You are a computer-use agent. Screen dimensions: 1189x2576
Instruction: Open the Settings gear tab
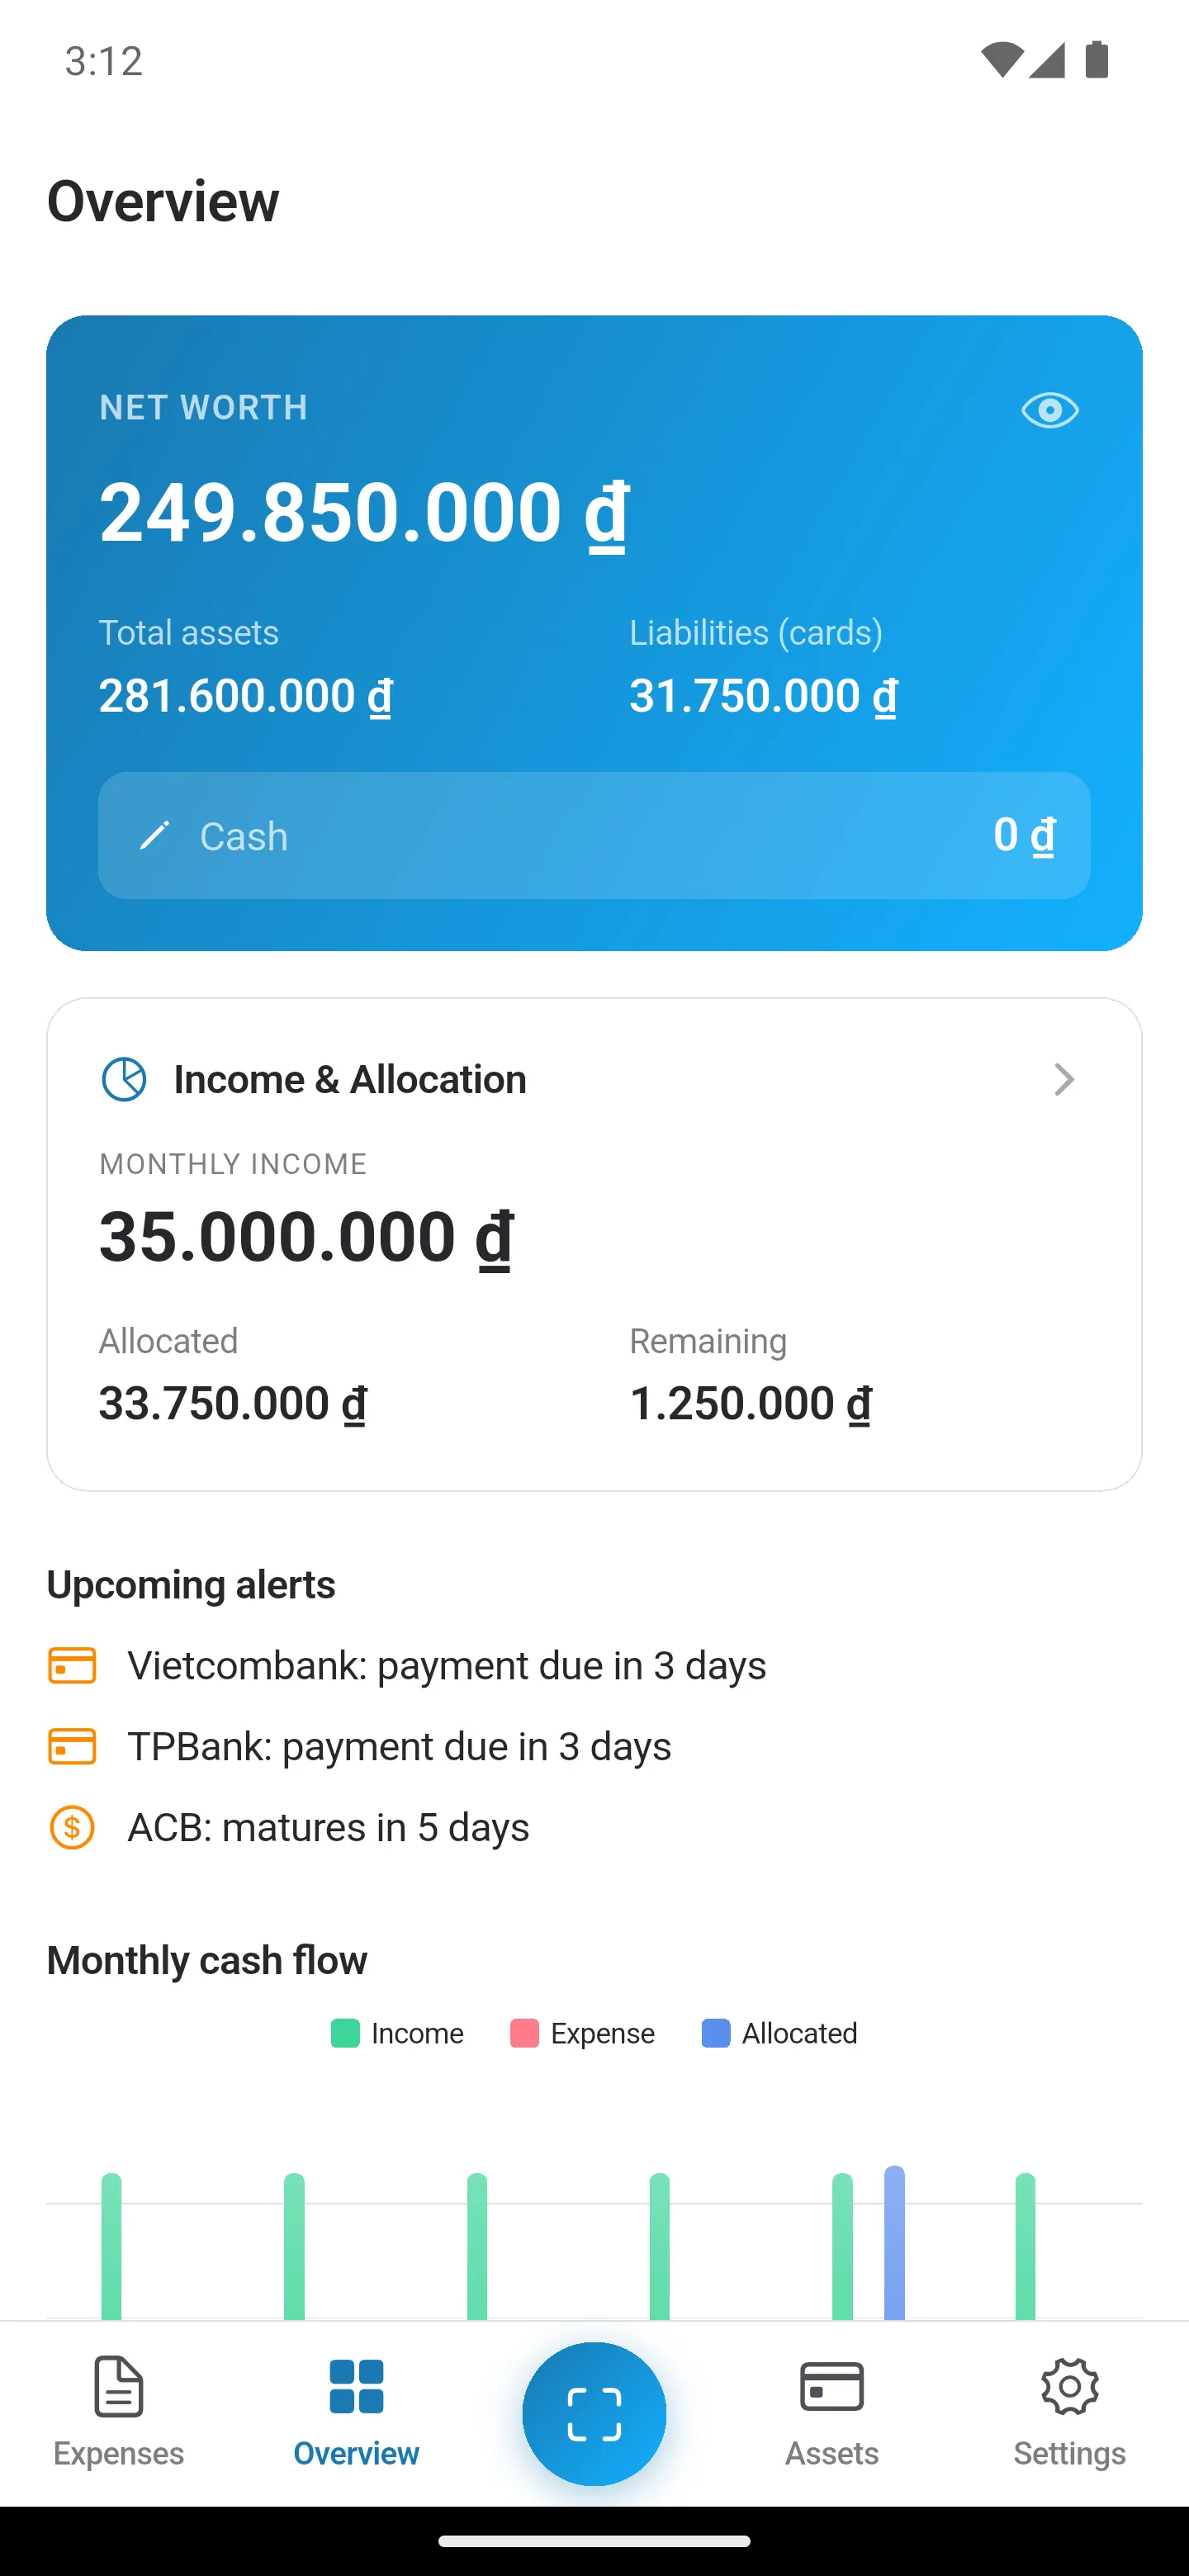[1069, 2412]
